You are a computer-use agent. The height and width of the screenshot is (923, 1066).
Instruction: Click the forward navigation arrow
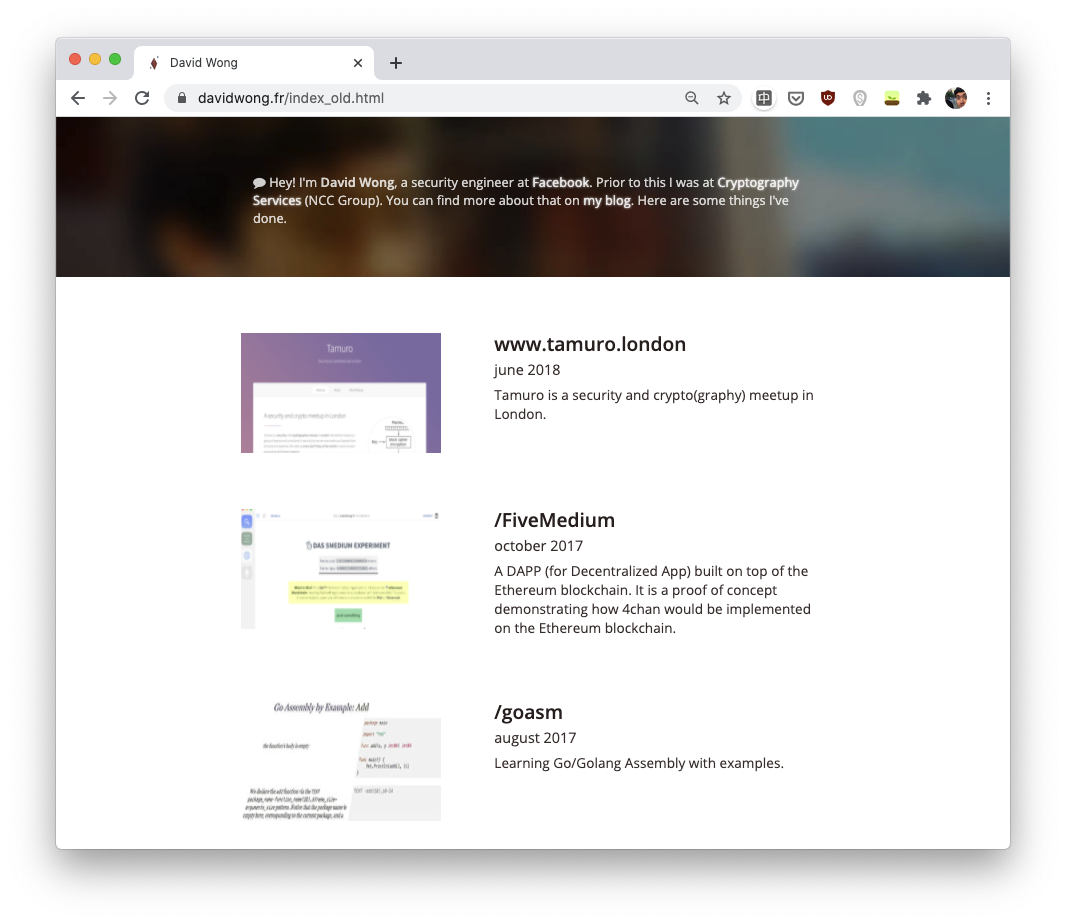[109, 98]
